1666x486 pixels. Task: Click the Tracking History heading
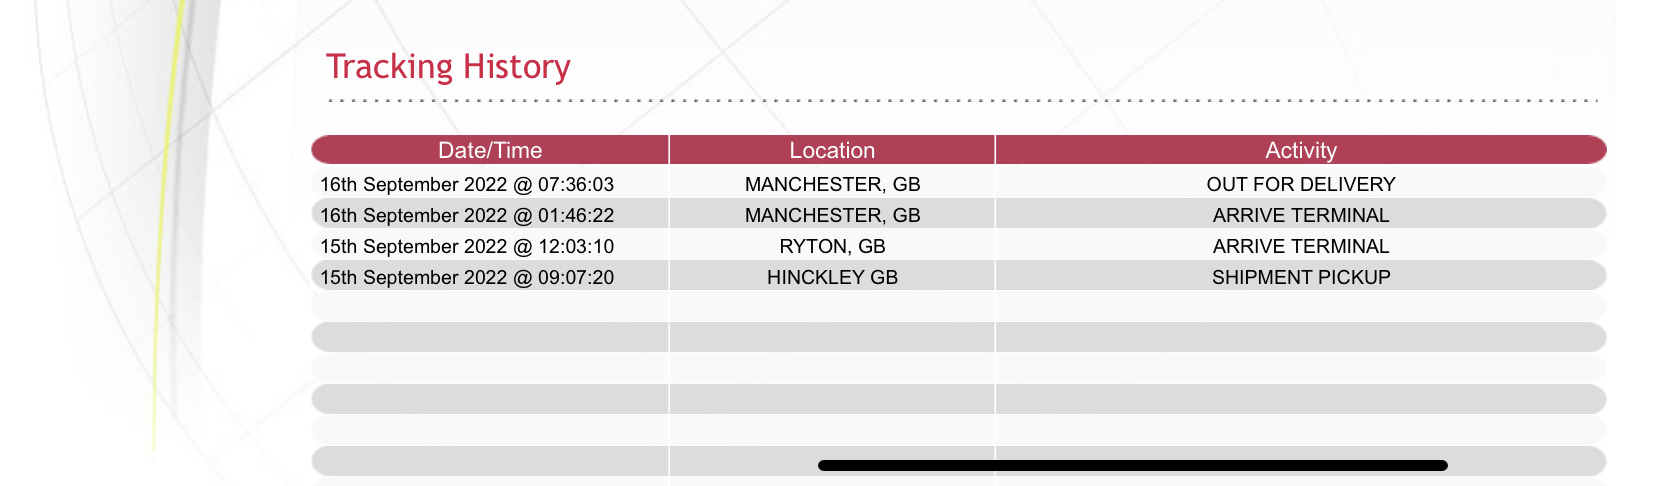(448, 67)
